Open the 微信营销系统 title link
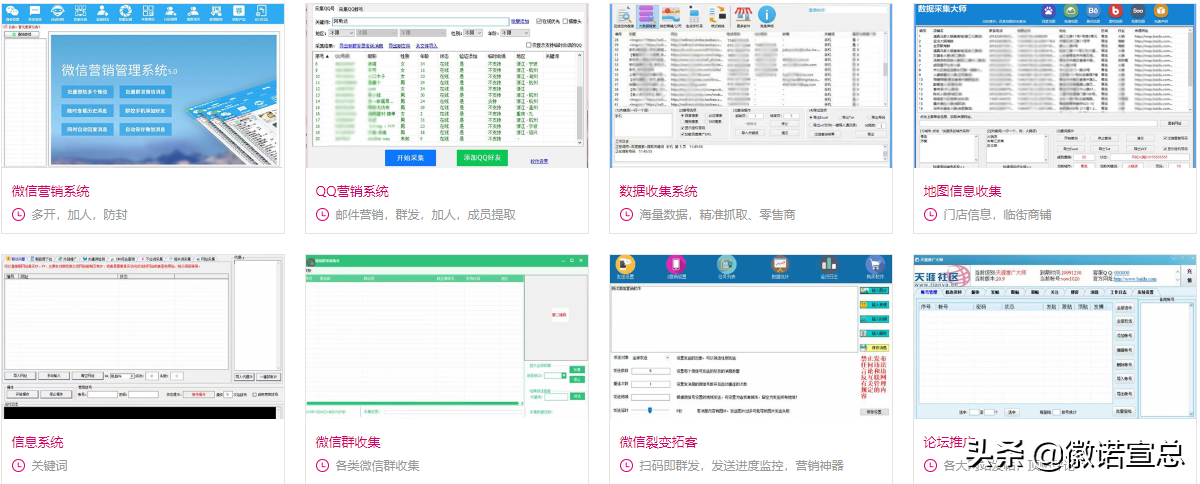This screenshot has width=1200, height=484. pos(50,191)
